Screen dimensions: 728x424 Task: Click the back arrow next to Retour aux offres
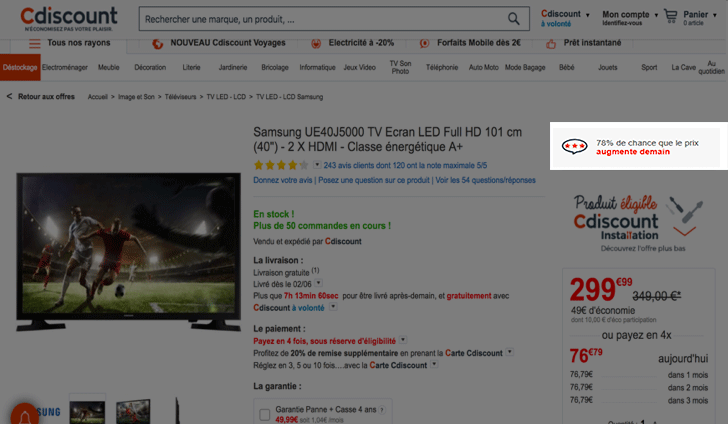(x=9, y=97)
